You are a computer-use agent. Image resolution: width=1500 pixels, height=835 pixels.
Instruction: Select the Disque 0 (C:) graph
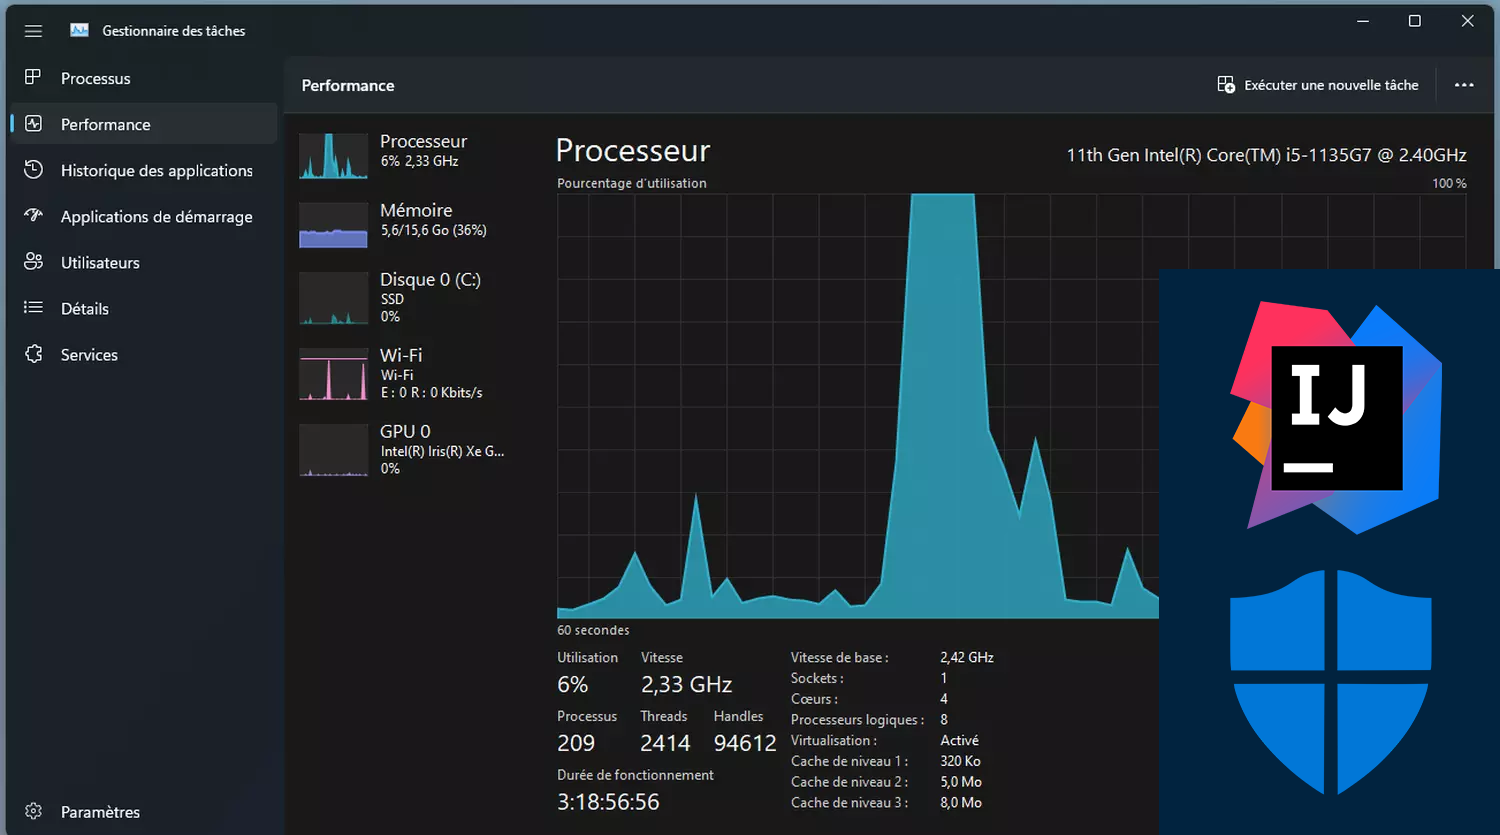[334, 298]
